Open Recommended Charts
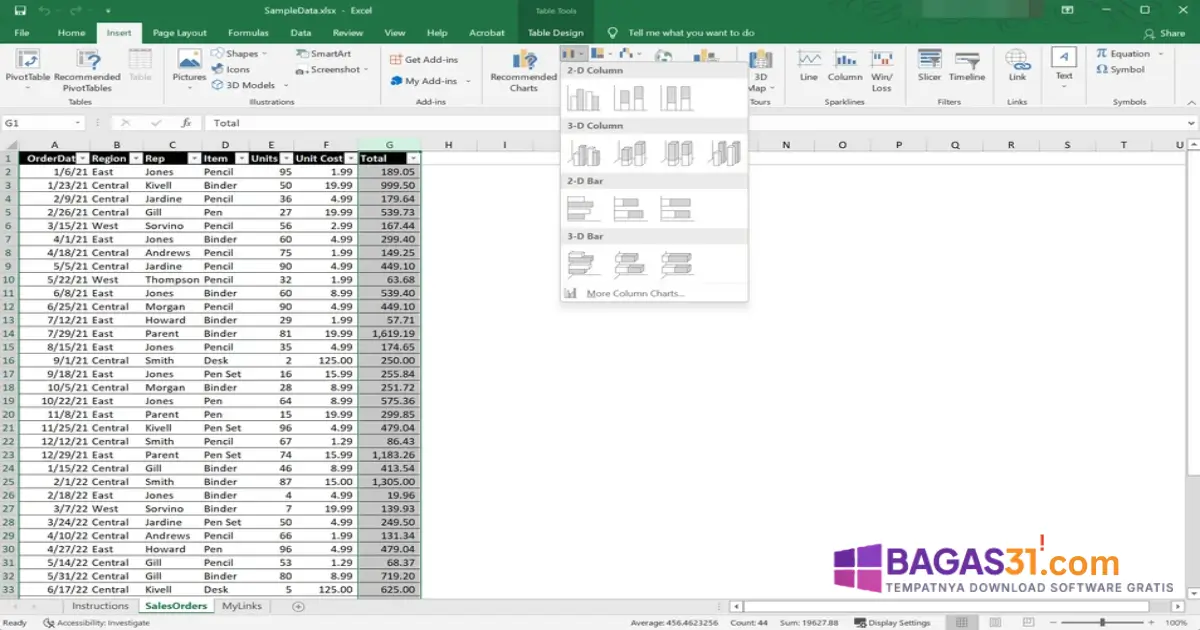The image size is (1200, 630). point(523,69)
